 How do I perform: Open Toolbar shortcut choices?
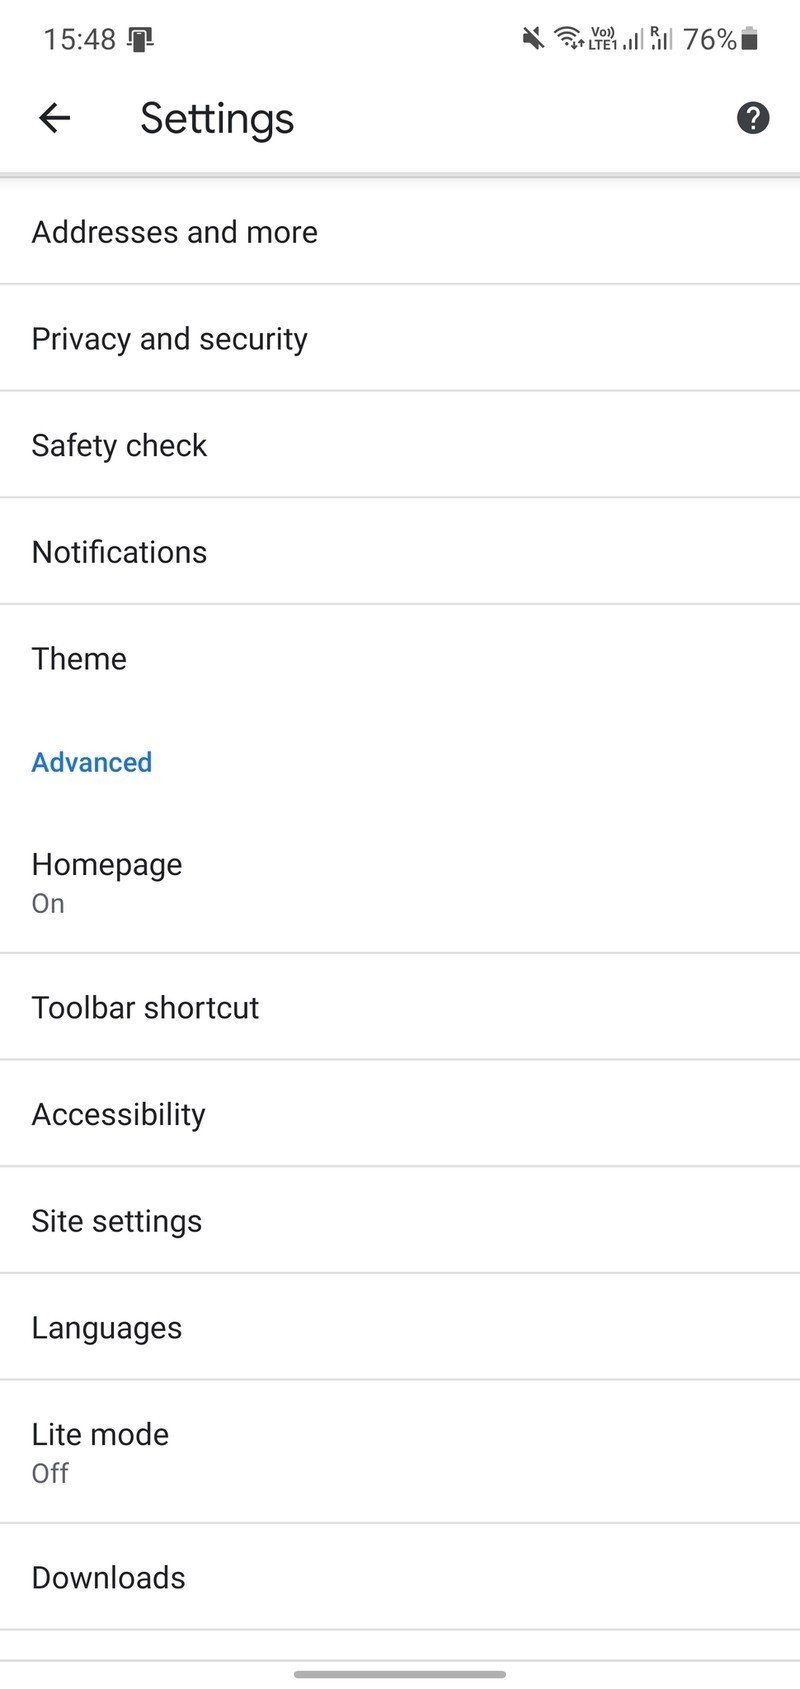(x=400, y=1007)
